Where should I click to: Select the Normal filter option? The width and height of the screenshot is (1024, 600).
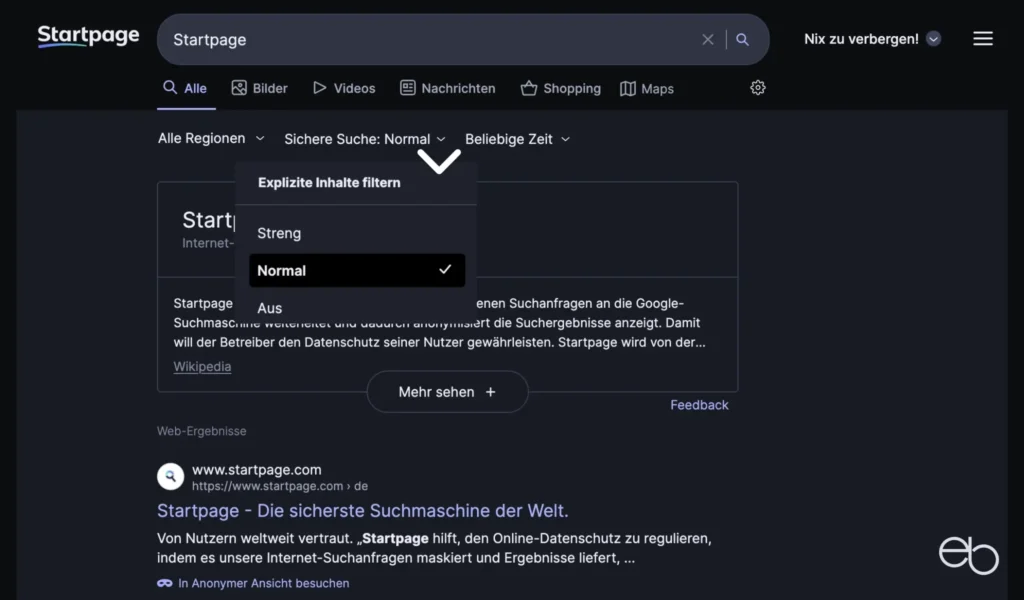(x=357, y=270)
